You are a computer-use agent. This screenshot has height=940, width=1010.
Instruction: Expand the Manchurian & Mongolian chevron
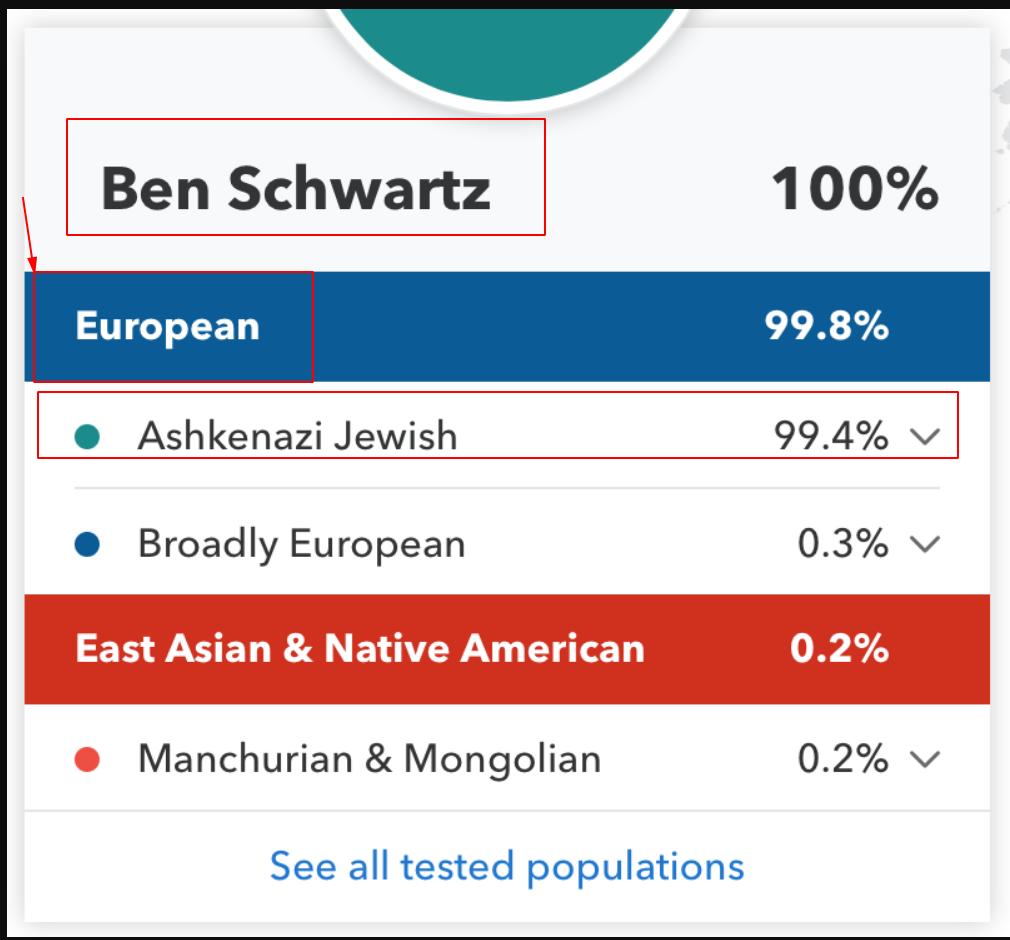point(926,759)
